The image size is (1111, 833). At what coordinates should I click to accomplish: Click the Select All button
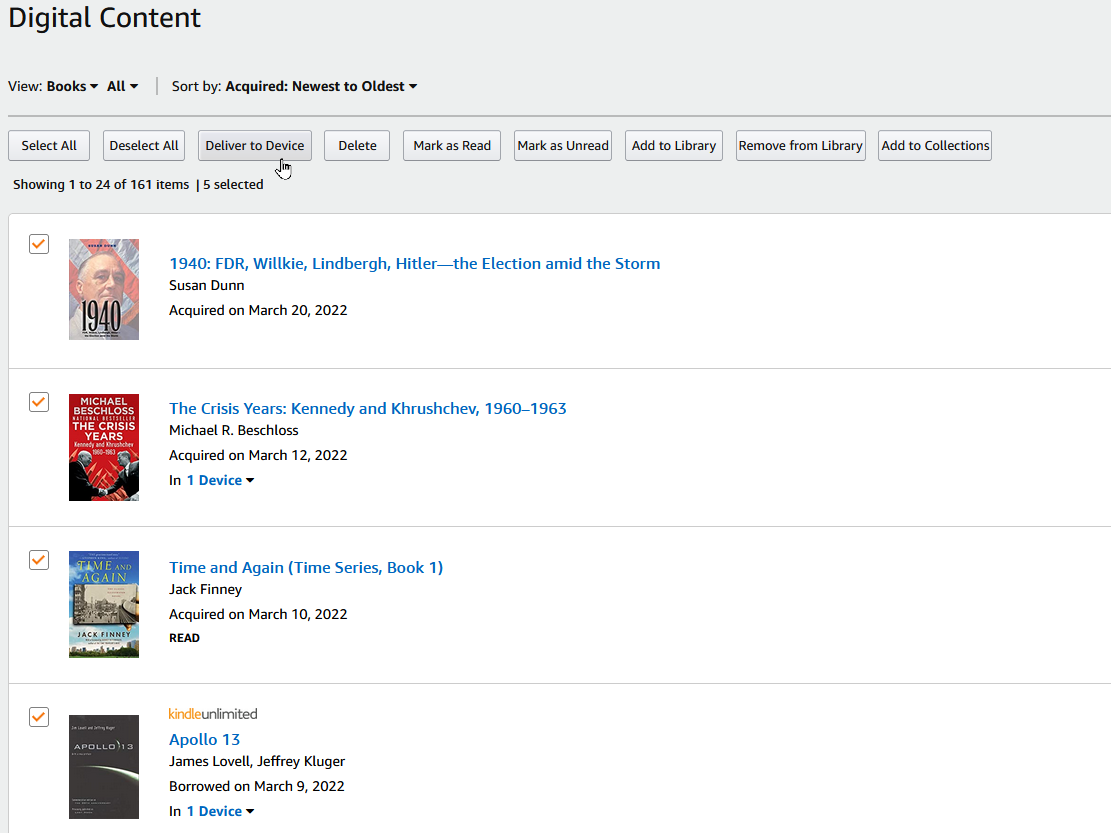[48, 145]
